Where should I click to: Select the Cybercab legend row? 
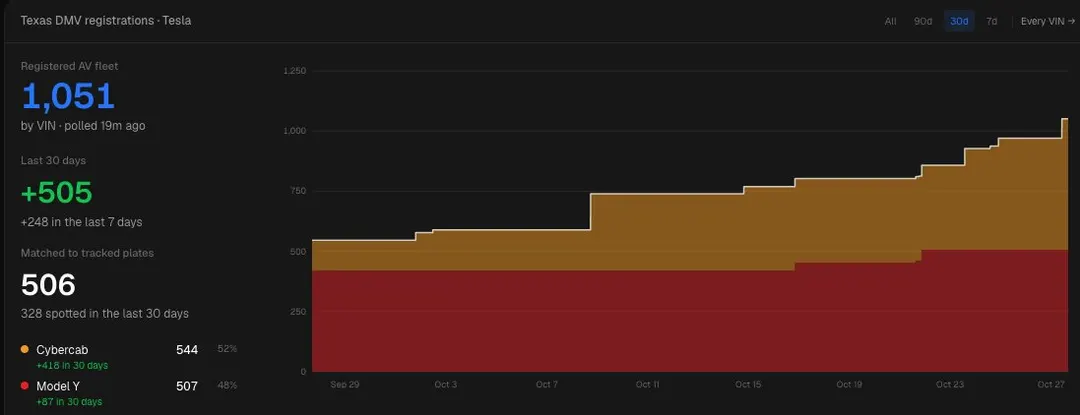pos(129,356)
